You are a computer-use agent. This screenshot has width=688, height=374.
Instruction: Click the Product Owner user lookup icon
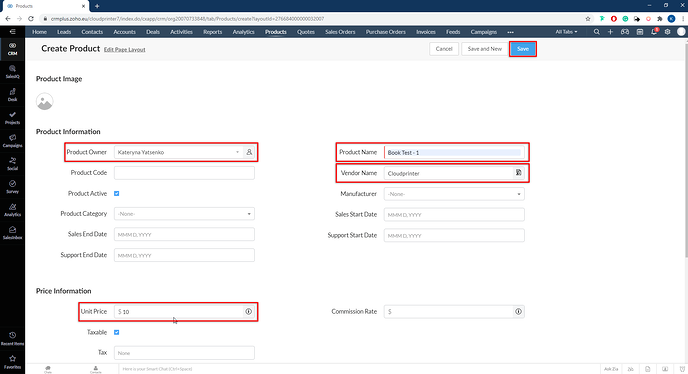coord(249,152)
